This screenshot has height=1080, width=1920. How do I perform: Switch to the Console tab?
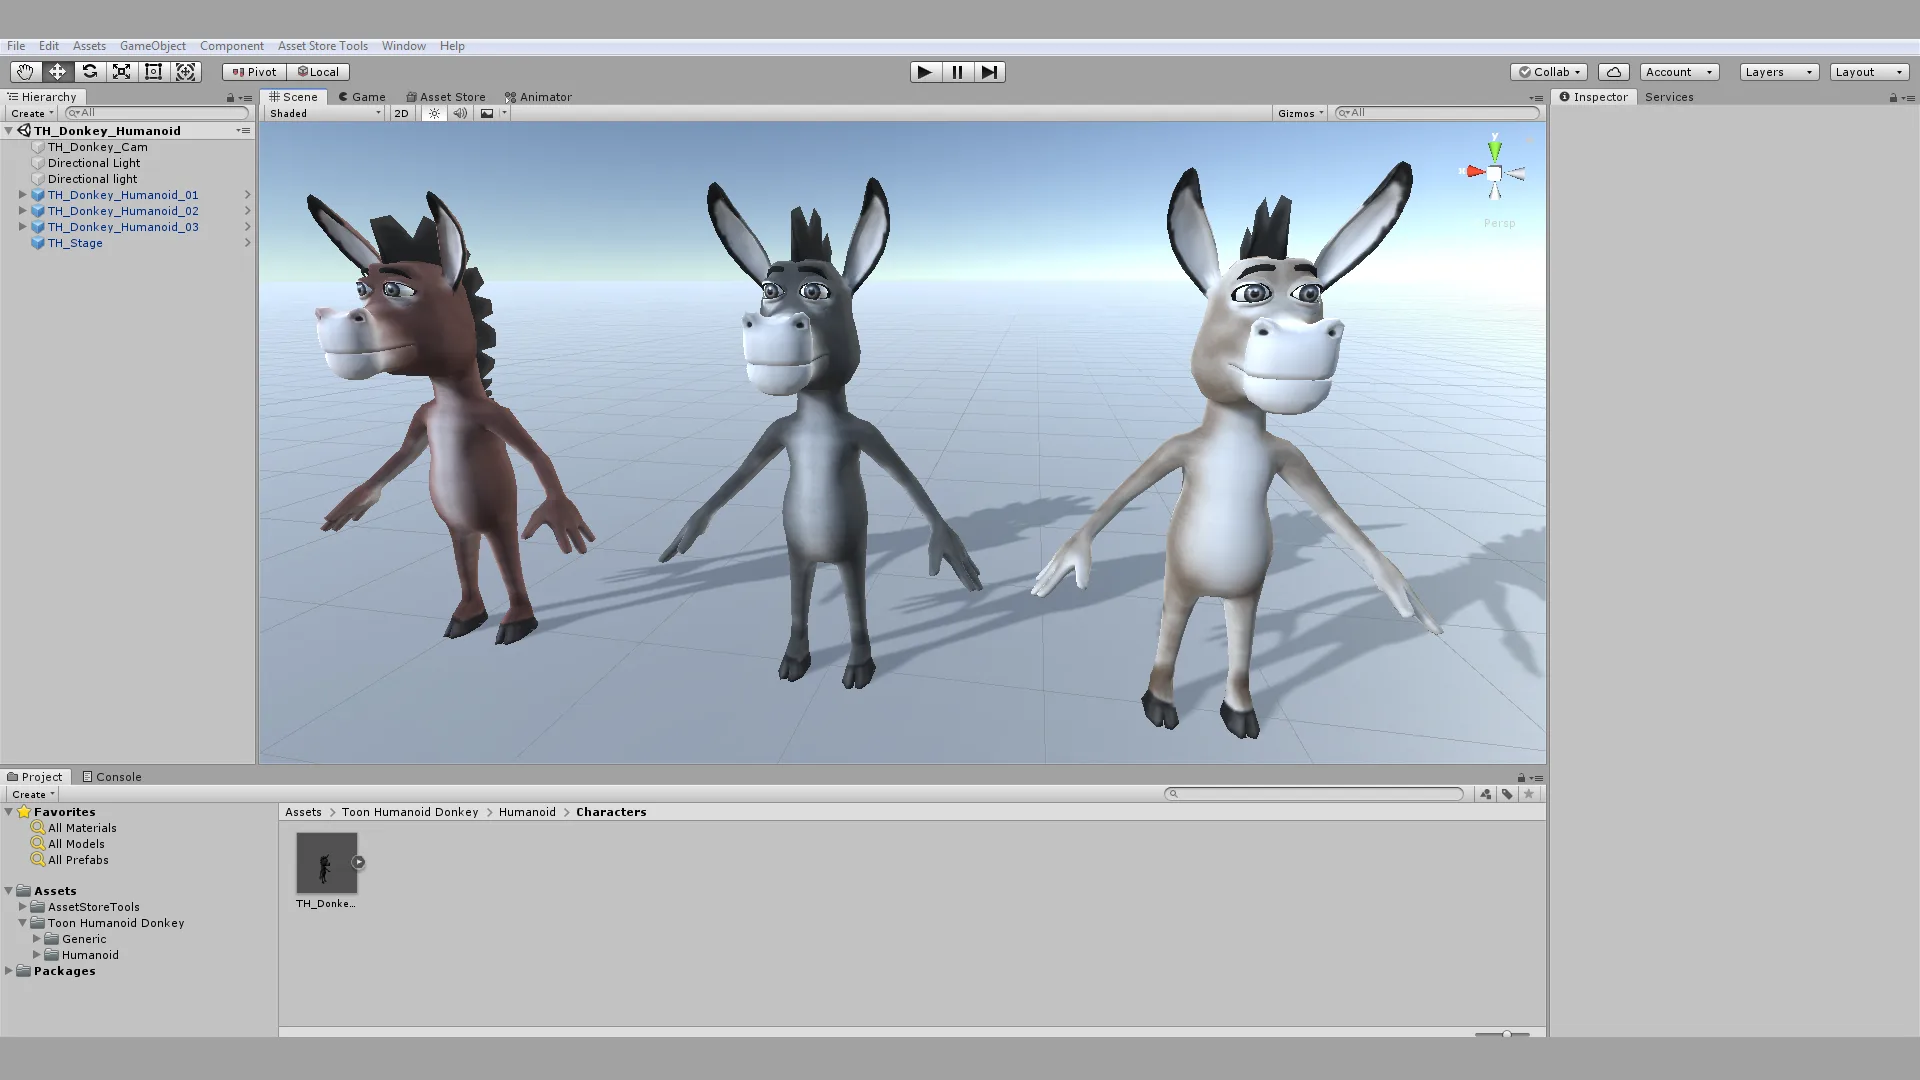point(112,777)
